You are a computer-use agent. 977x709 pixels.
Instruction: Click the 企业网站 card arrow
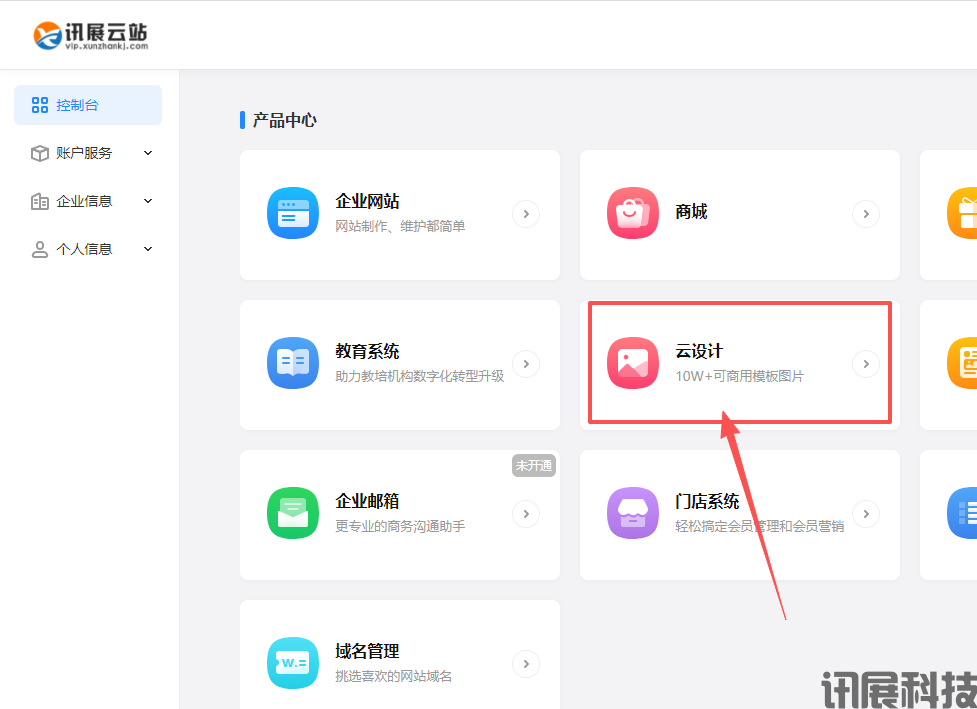[525, 213]
